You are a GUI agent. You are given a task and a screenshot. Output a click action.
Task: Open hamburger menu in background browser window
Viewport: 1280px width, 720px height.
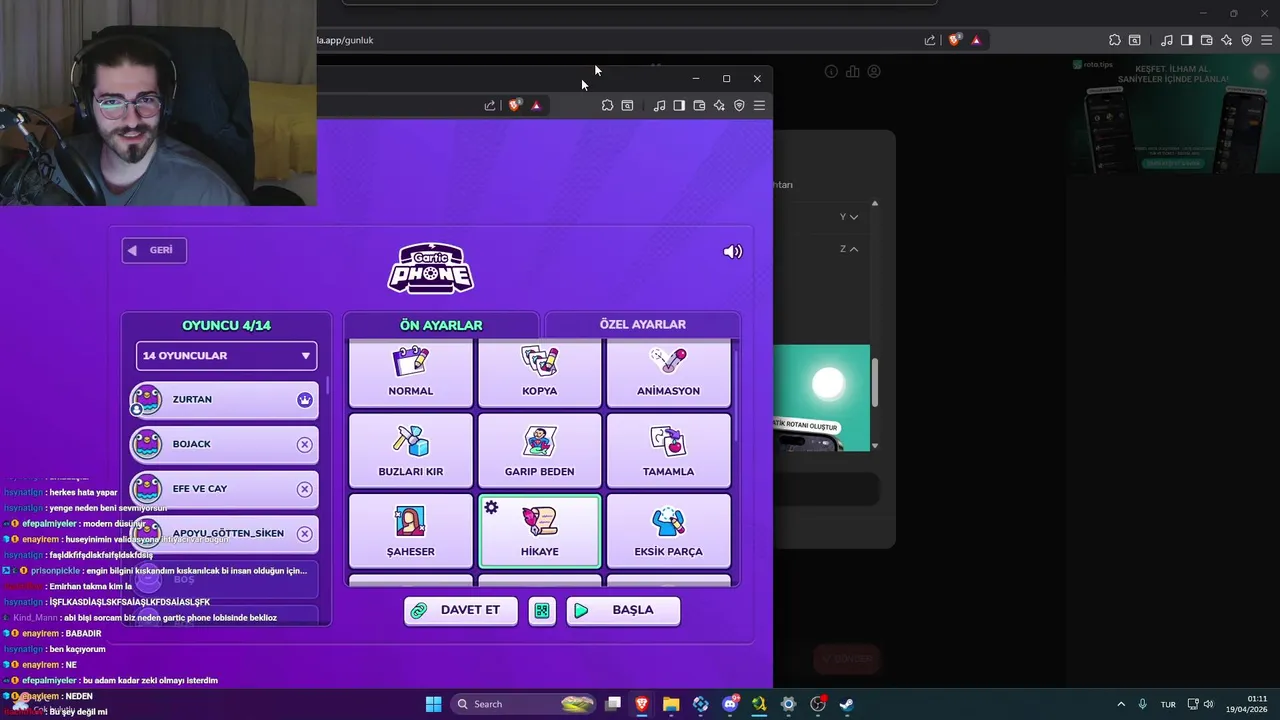coord(1266,40)
